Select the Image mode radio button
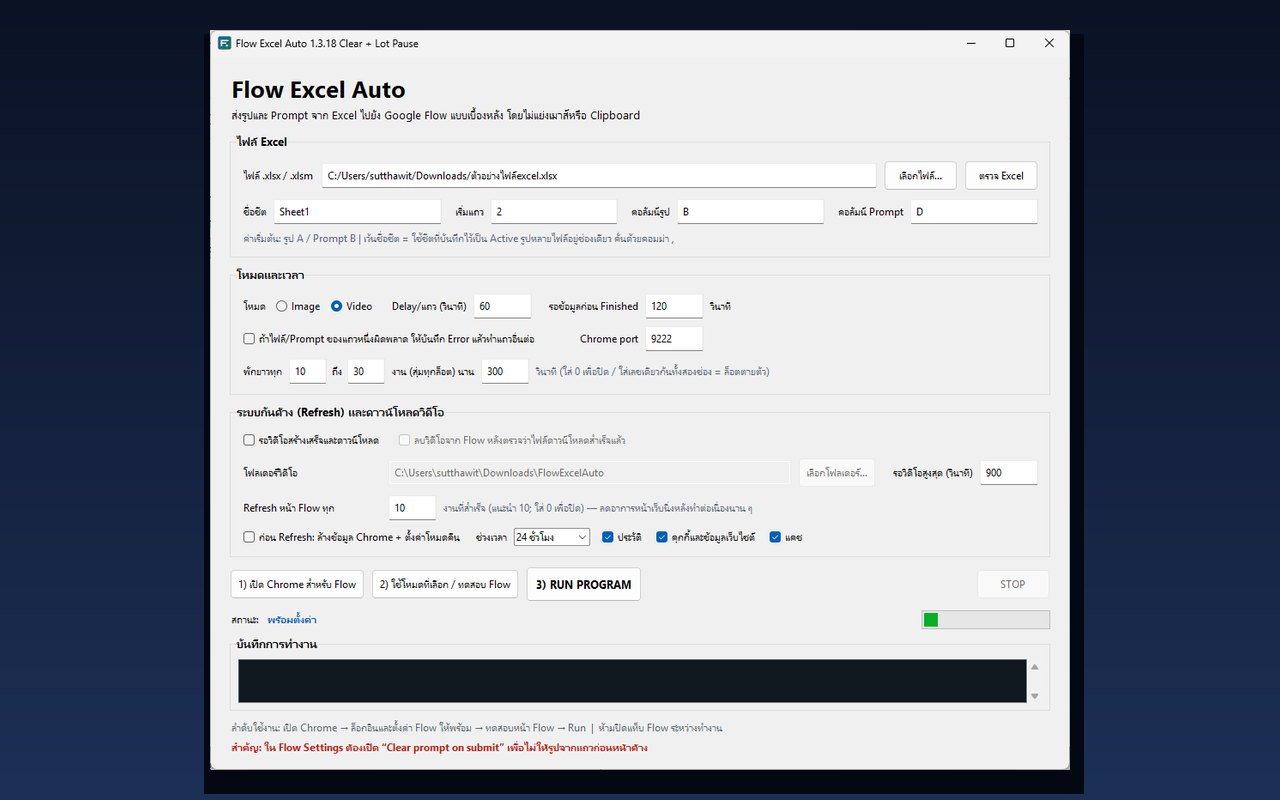Image resolution: width=1280 pixels, height=800 pixels. pos(282,306)
